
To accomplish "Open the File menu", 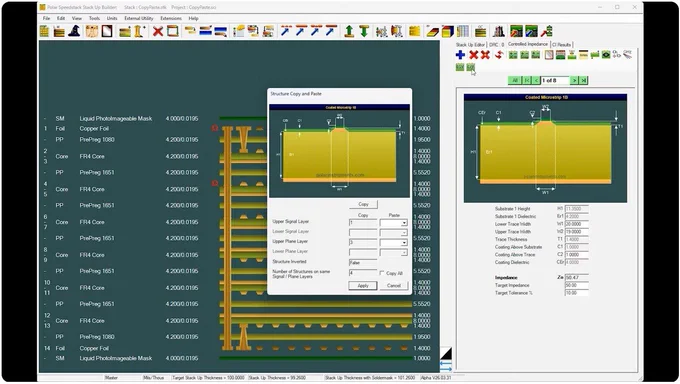I will 46,18.
